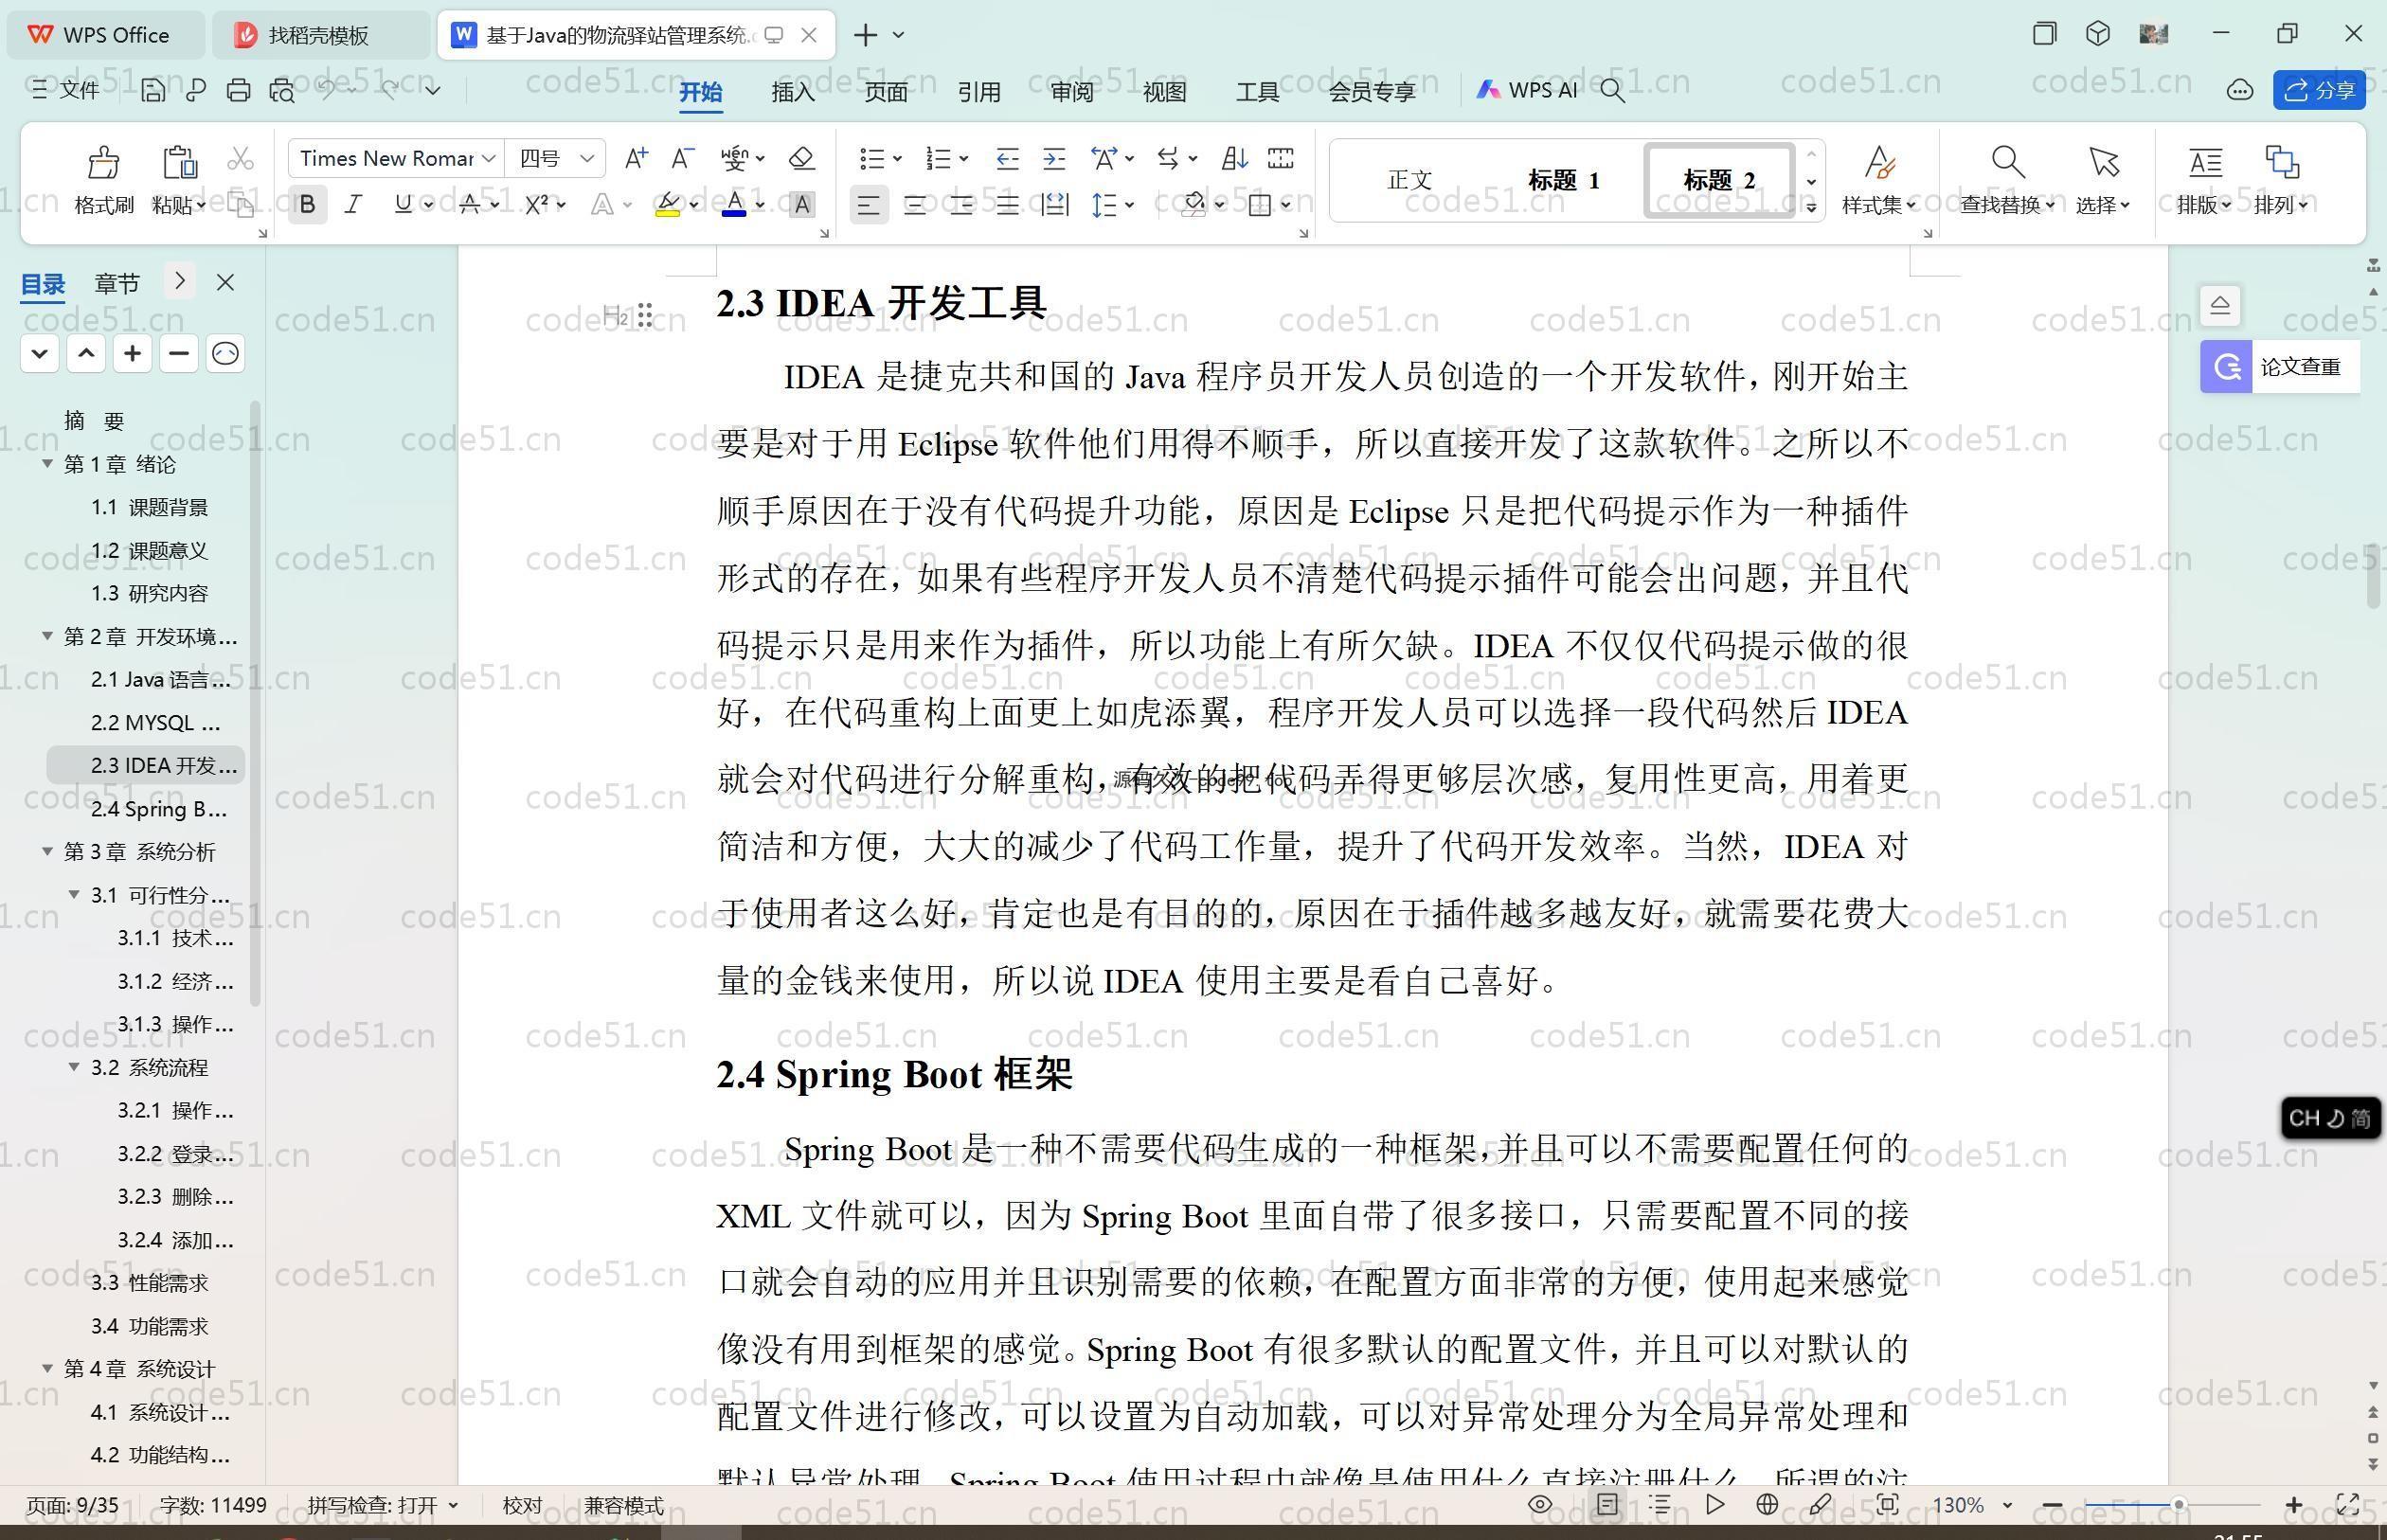The height and width of the screenshot is (1540, 2387).
Task: Toggle right text alignment
Action: (961, 205)
